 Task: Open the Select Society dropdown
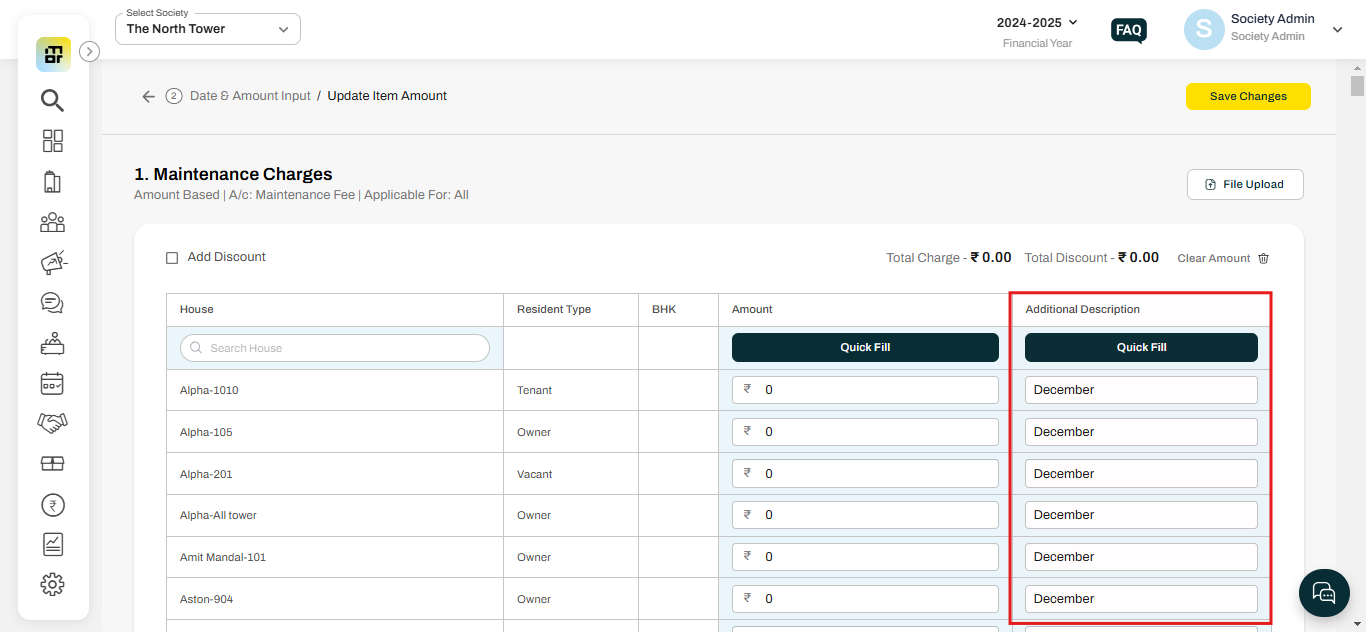pyautogui.click(x=208, y=29)
